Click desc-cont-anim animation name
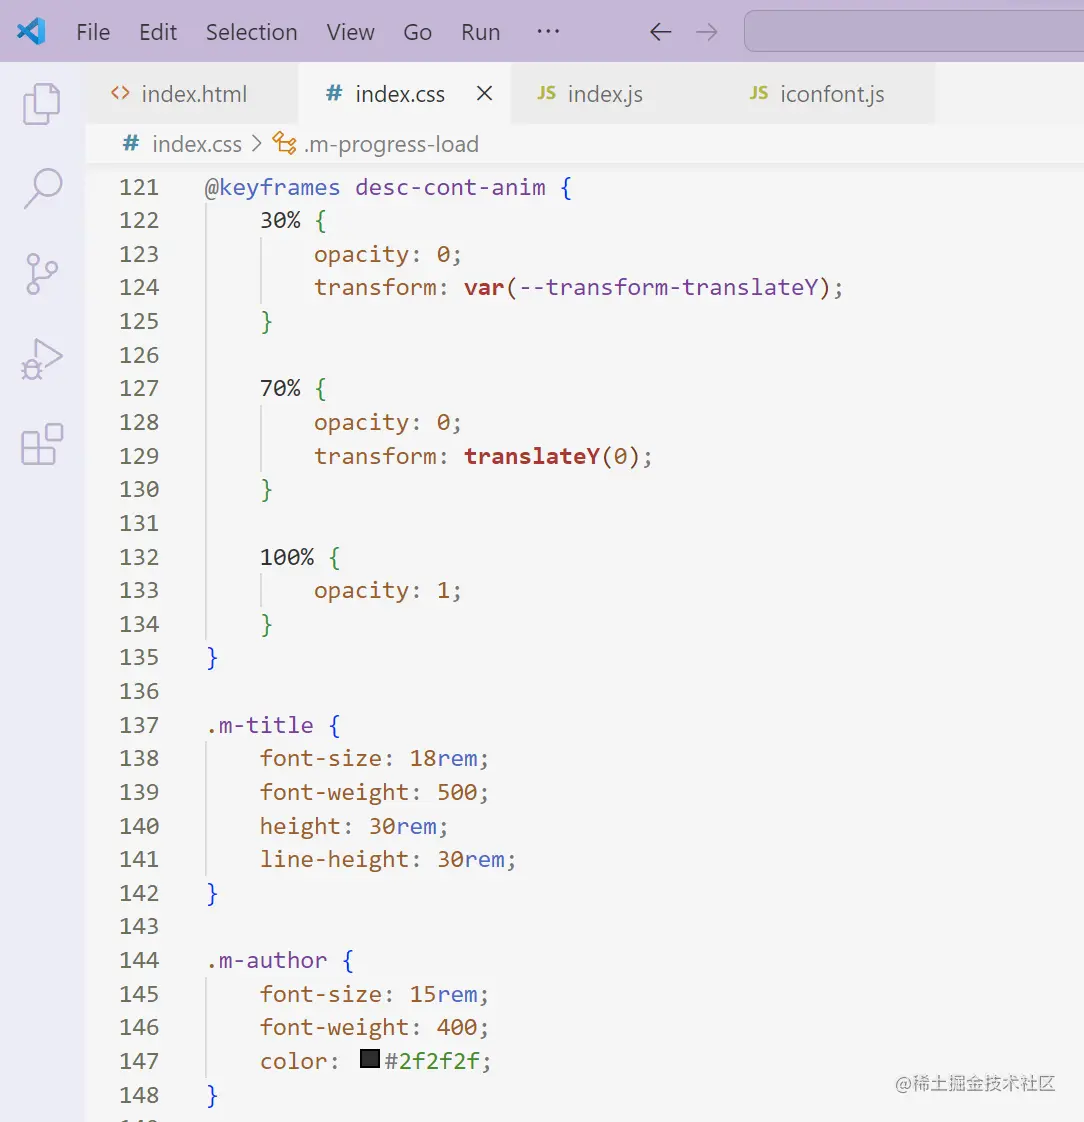Viewport: 1084px width, 1122px height. point(450,187)
